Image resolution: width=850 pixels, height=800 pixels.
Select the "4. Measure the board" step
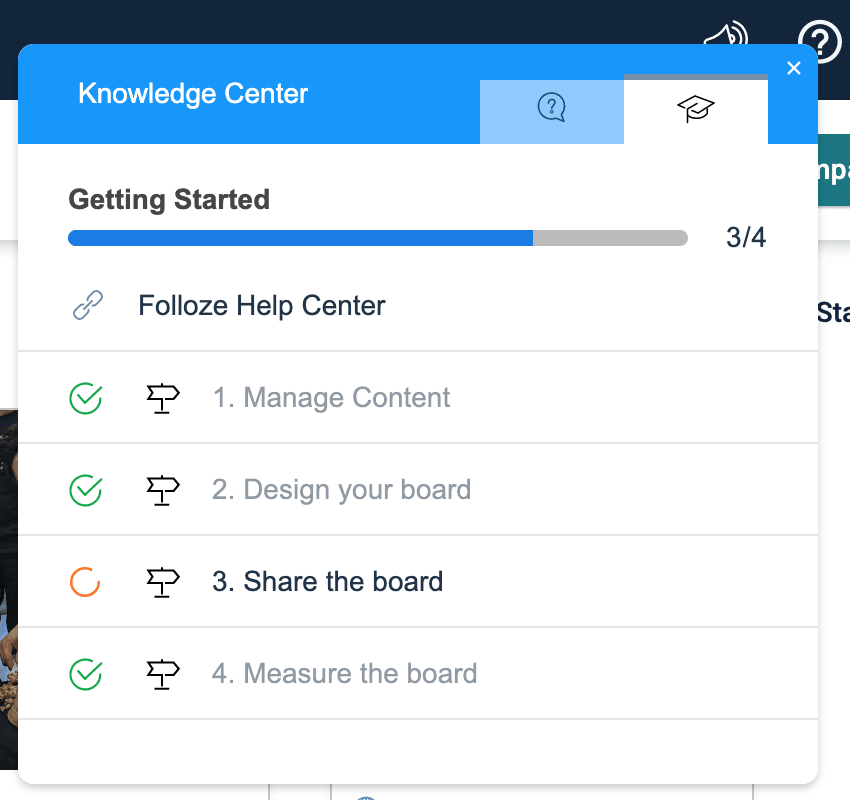click(x=344, y=674)
